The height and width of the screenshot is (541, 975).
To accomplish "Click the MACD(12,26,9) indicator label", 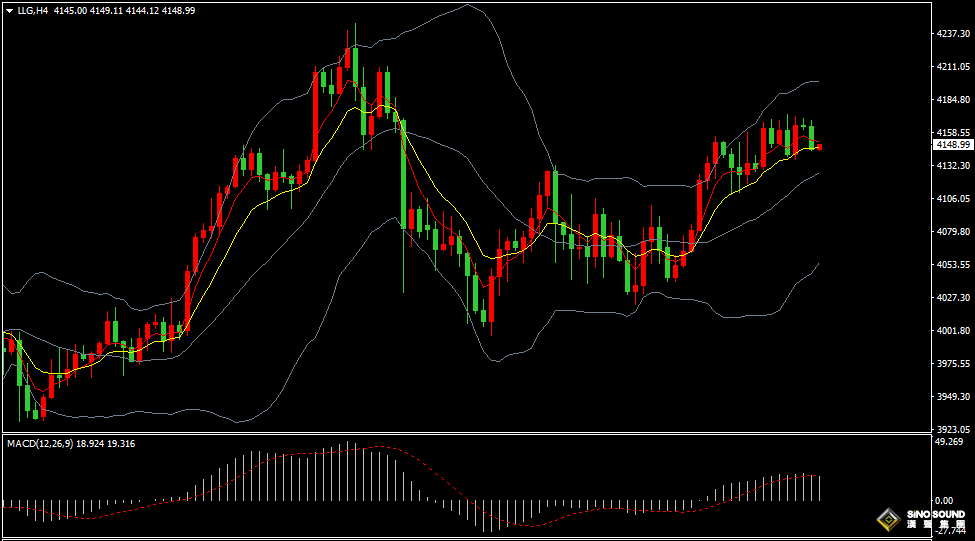I will coord(39,443).
